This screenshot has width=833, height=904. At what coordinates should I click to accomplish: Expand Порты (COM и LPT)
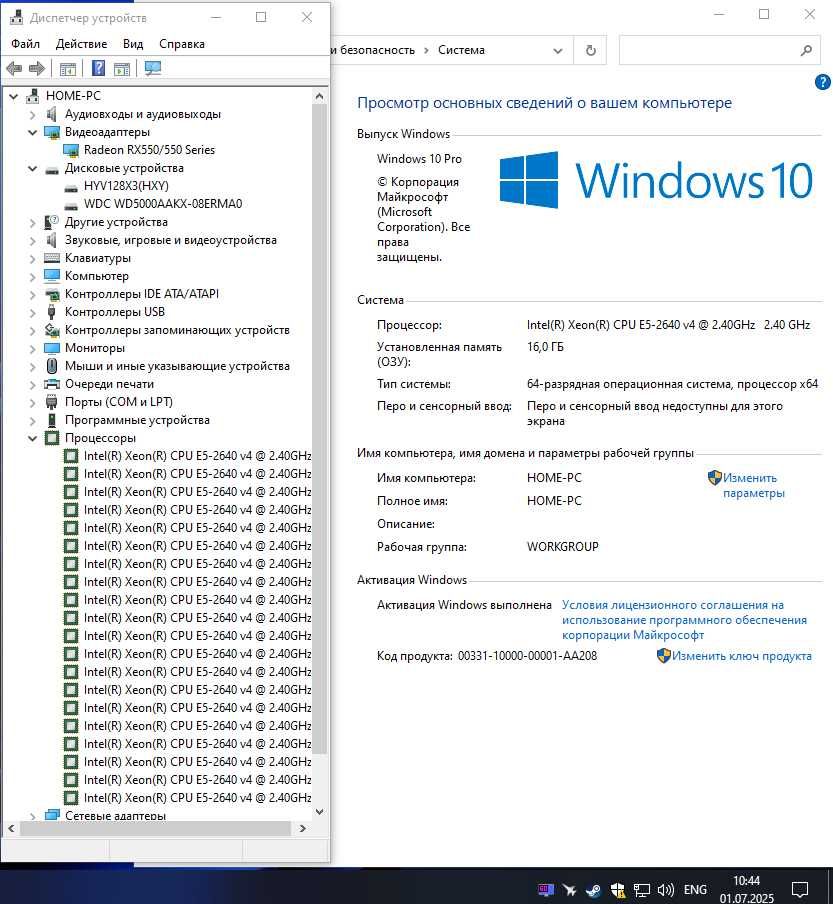click(x=32, y=402)
